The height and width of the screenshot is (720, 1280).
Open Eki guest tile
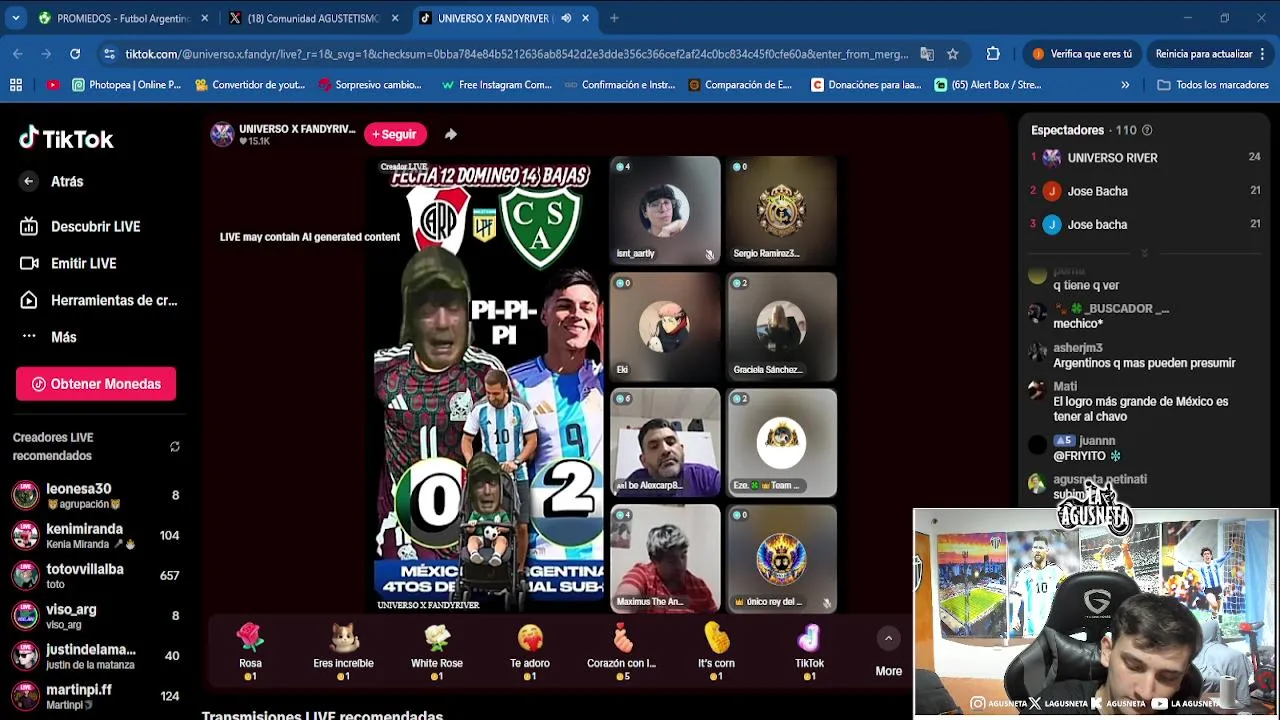click(x=665, y=326)
